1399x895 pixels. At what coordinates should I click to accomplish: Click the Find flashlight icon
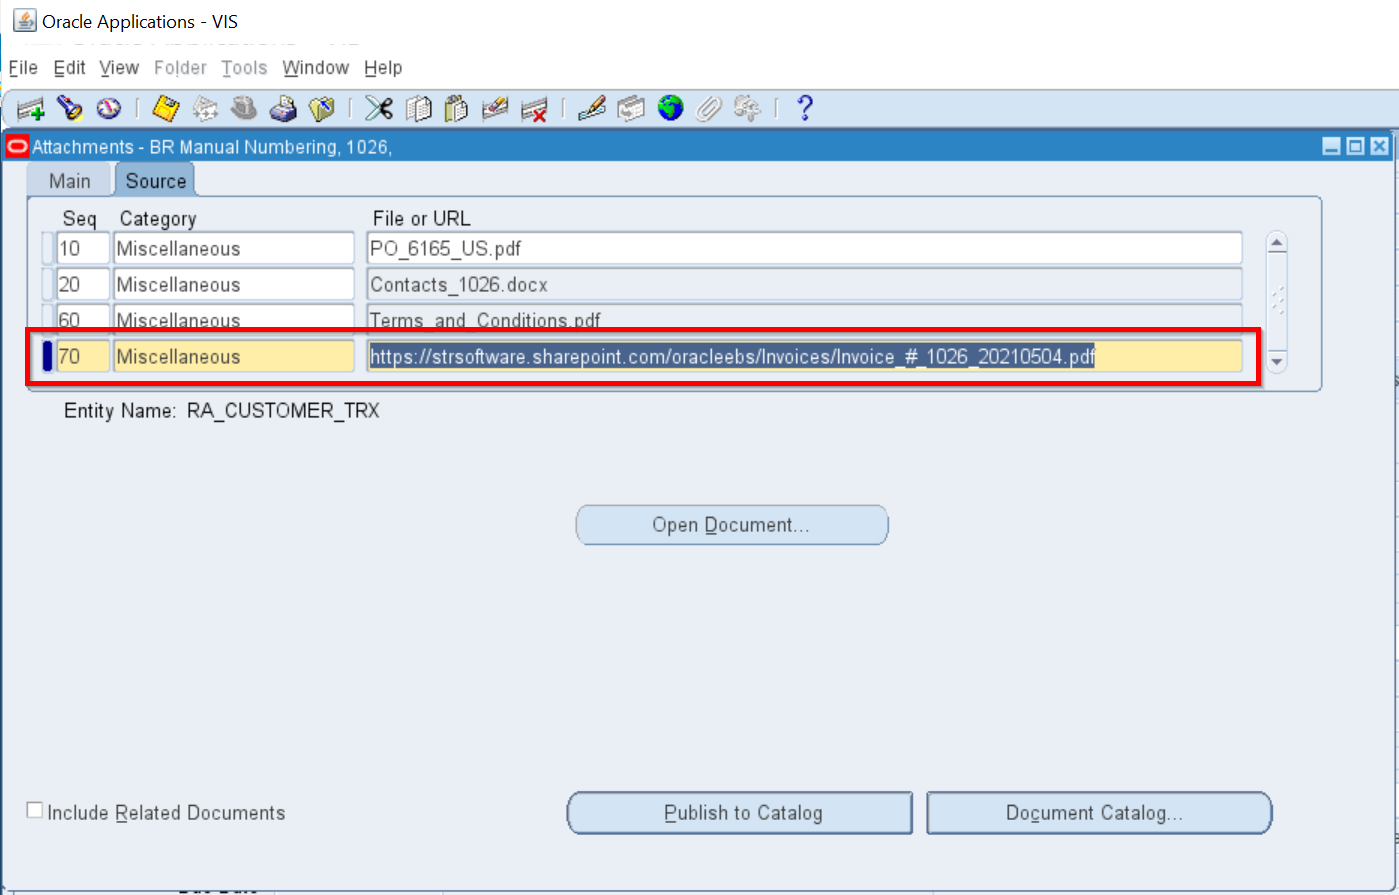[69, 108]
